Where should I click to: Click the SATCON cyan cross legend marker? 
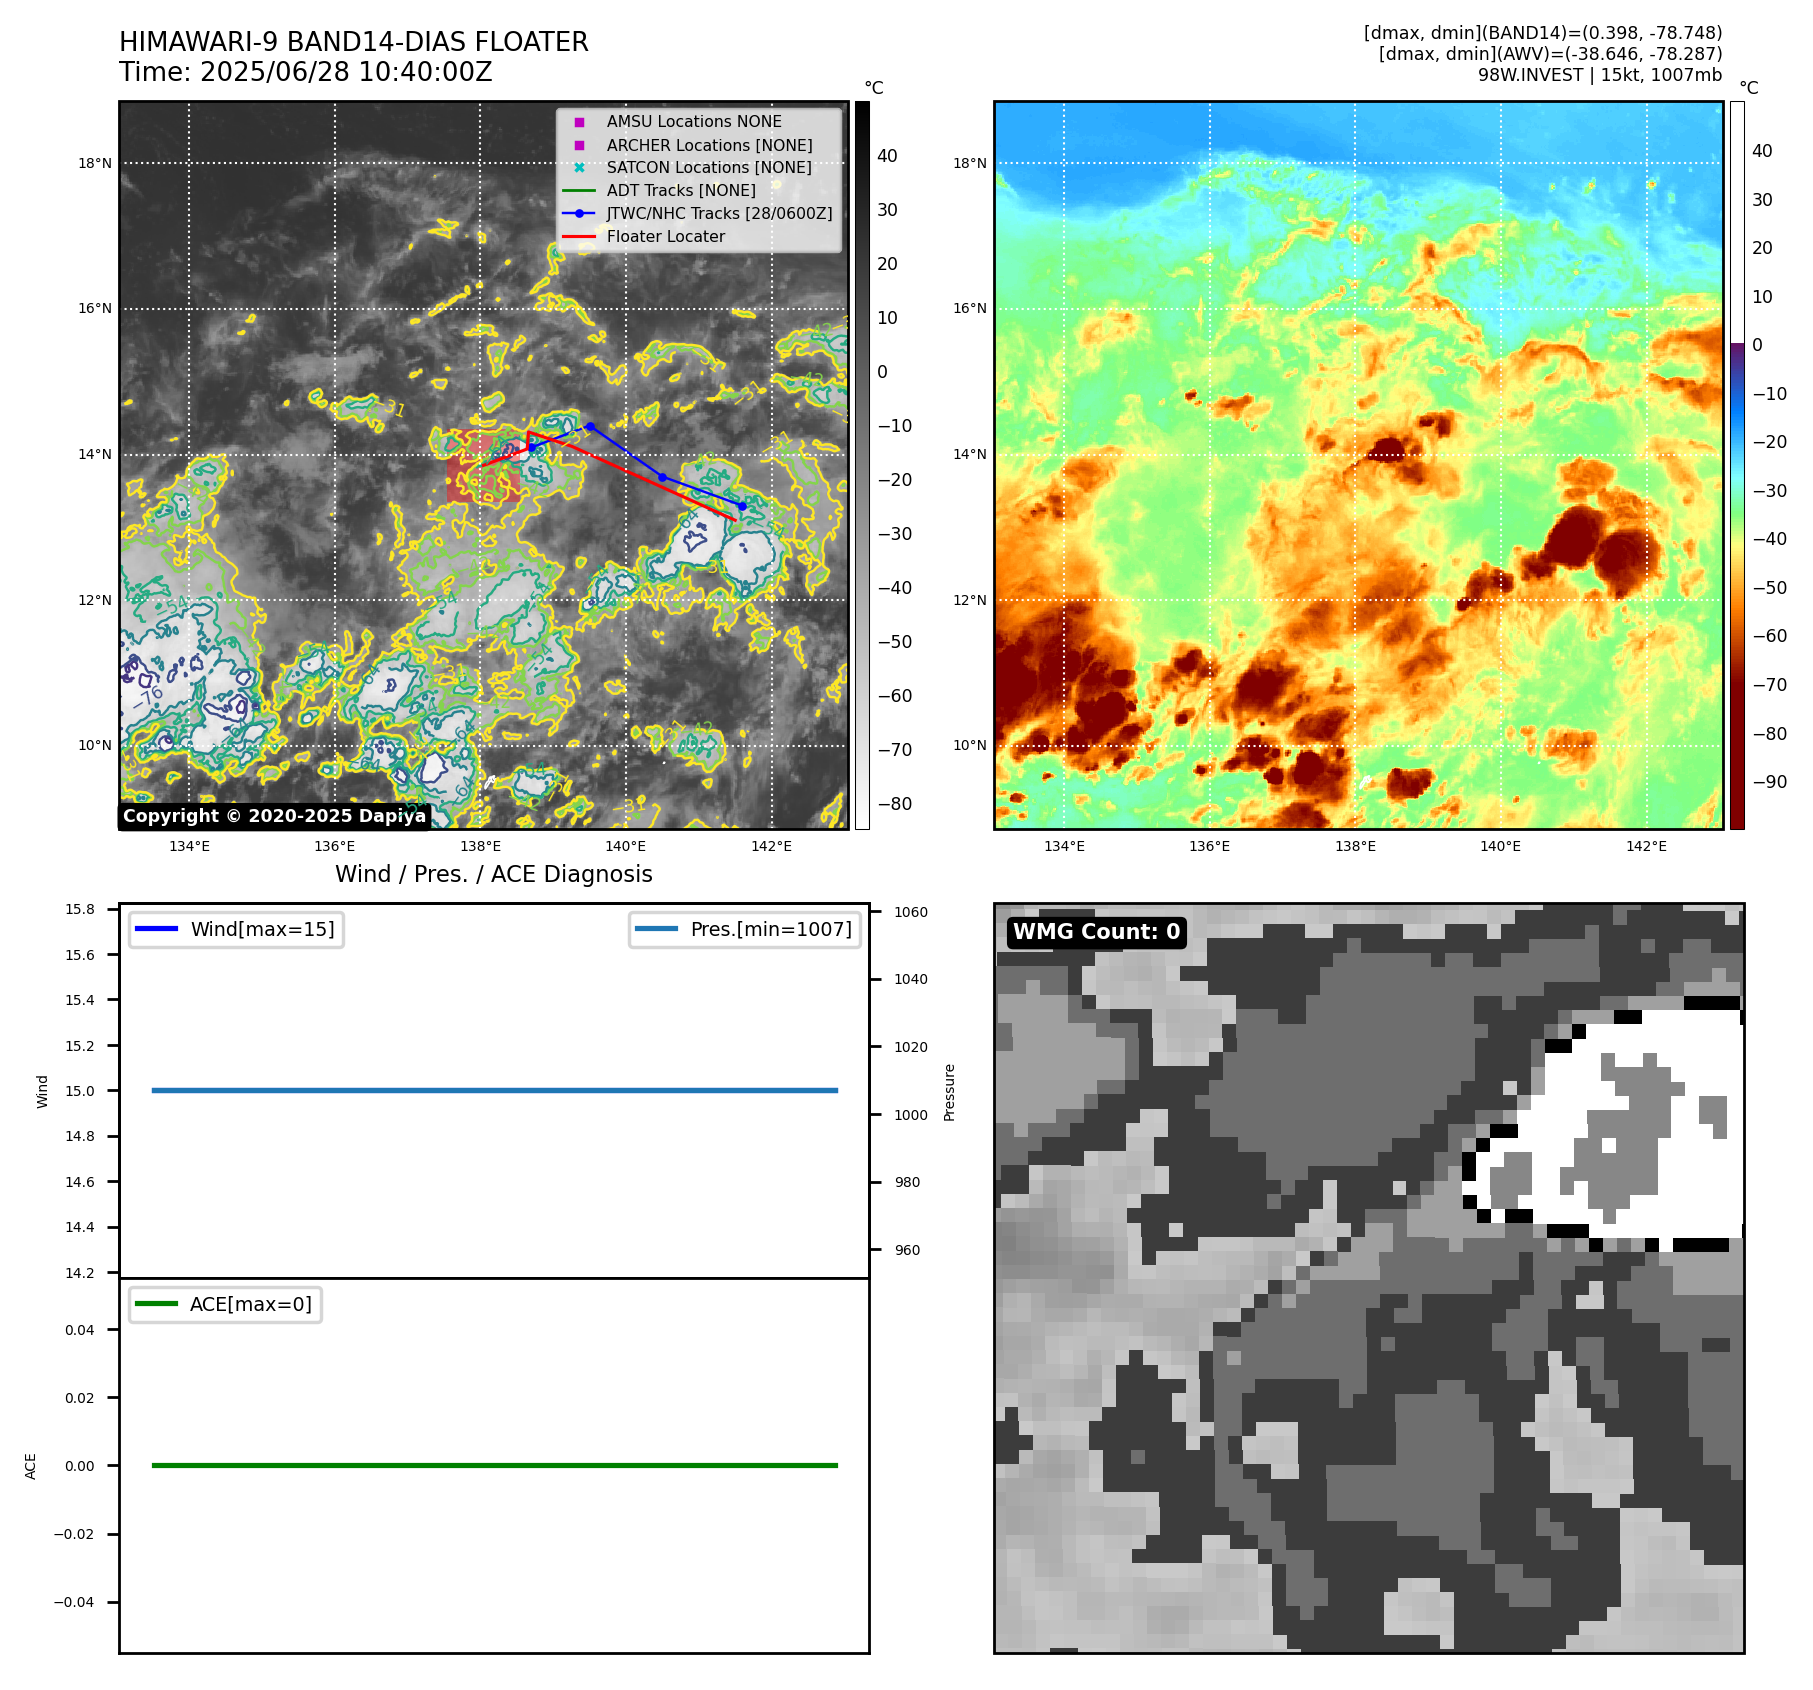coord(579,167)
